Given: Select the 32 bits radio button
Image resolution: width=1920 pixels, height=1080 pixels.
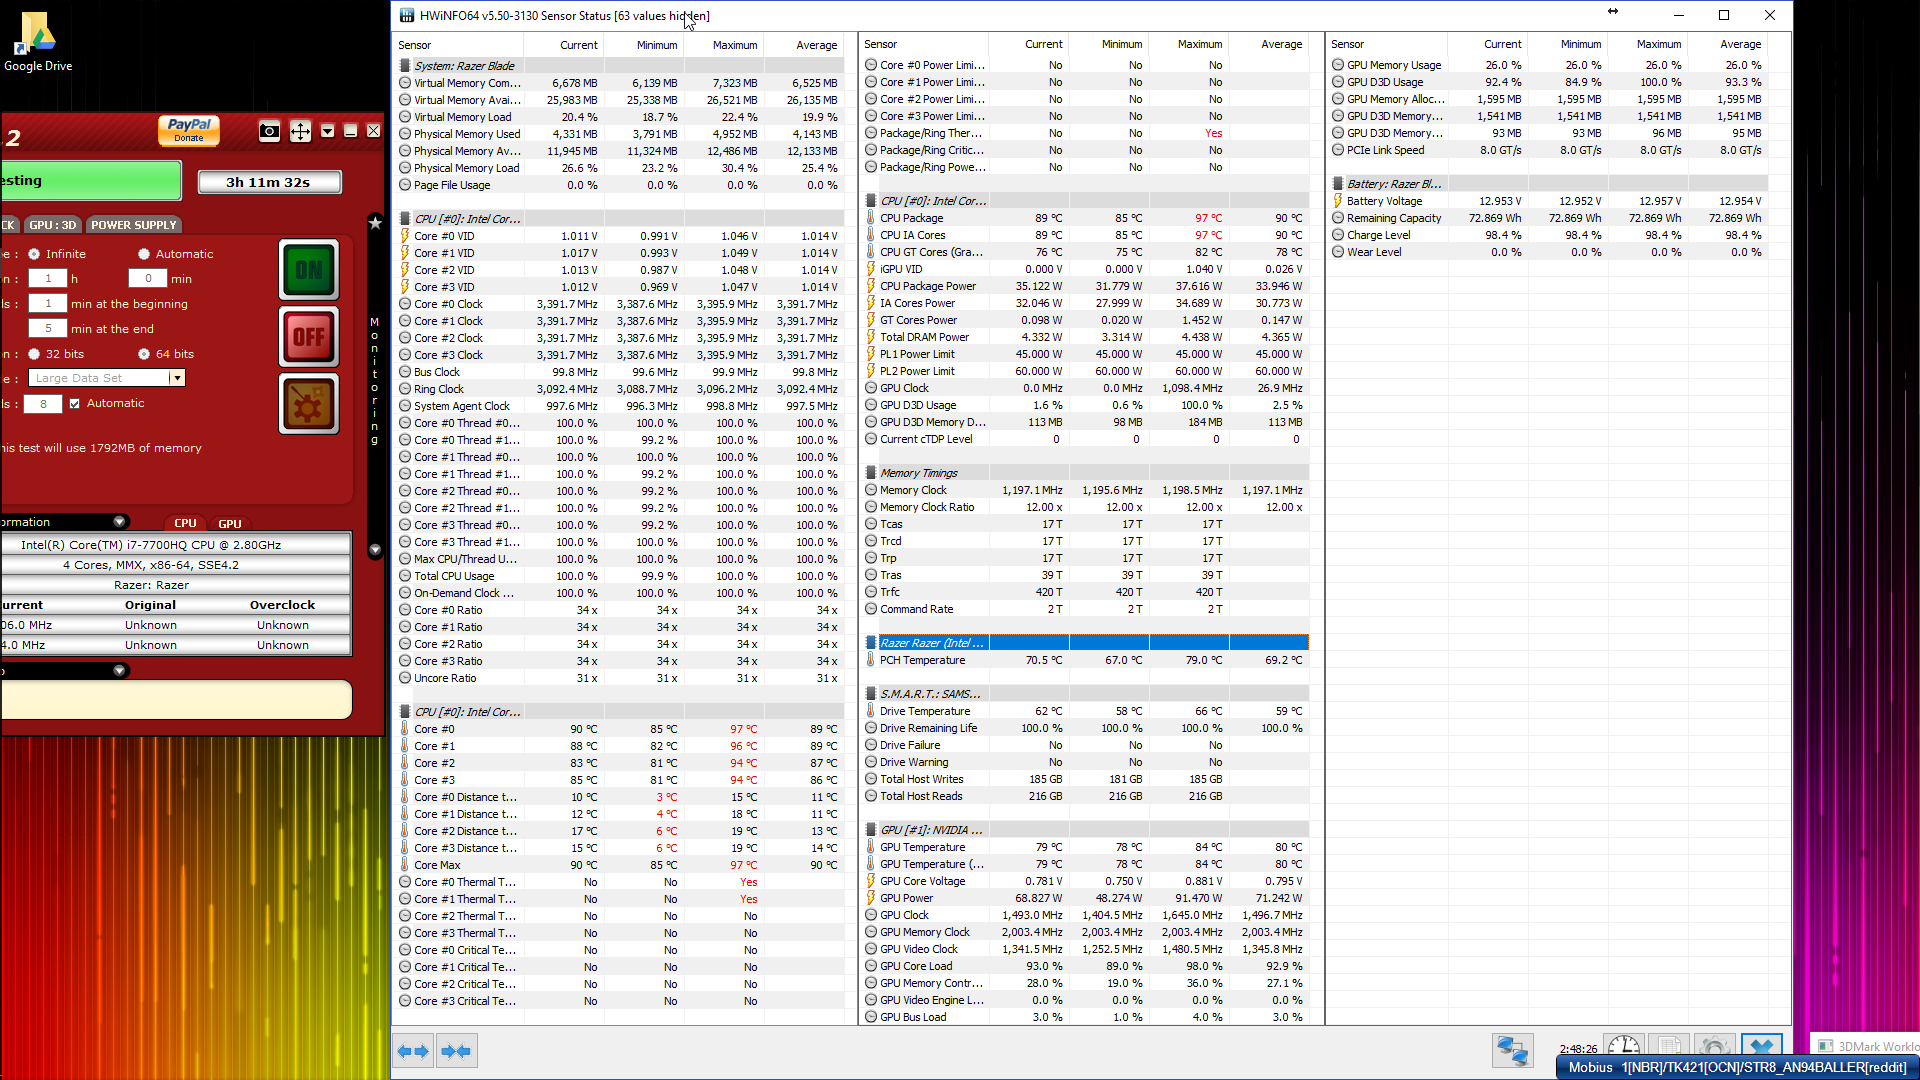Looking at the screenshot, I should (34, 354).
